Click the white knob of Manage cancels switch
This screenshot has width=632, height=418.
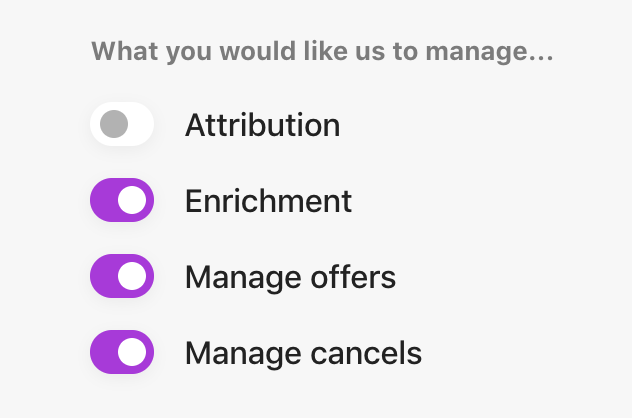(x=132, y=353)
